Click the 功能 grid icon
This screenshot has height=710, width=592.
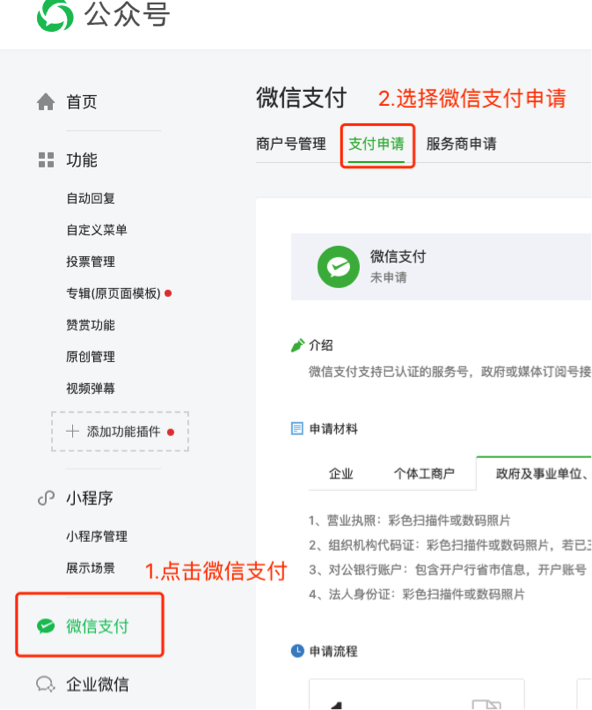(x=46, y=160)
